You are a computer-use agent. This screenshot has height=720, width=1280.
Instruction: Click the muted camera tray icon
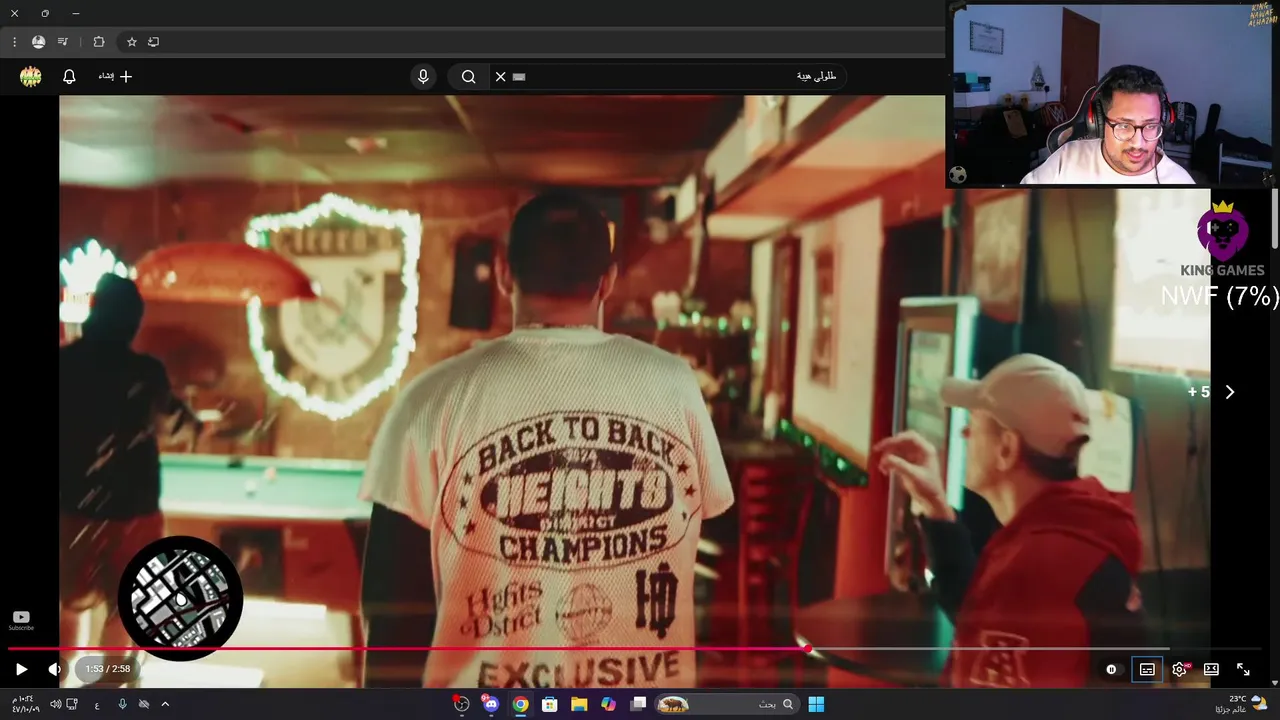pos(144,704)
